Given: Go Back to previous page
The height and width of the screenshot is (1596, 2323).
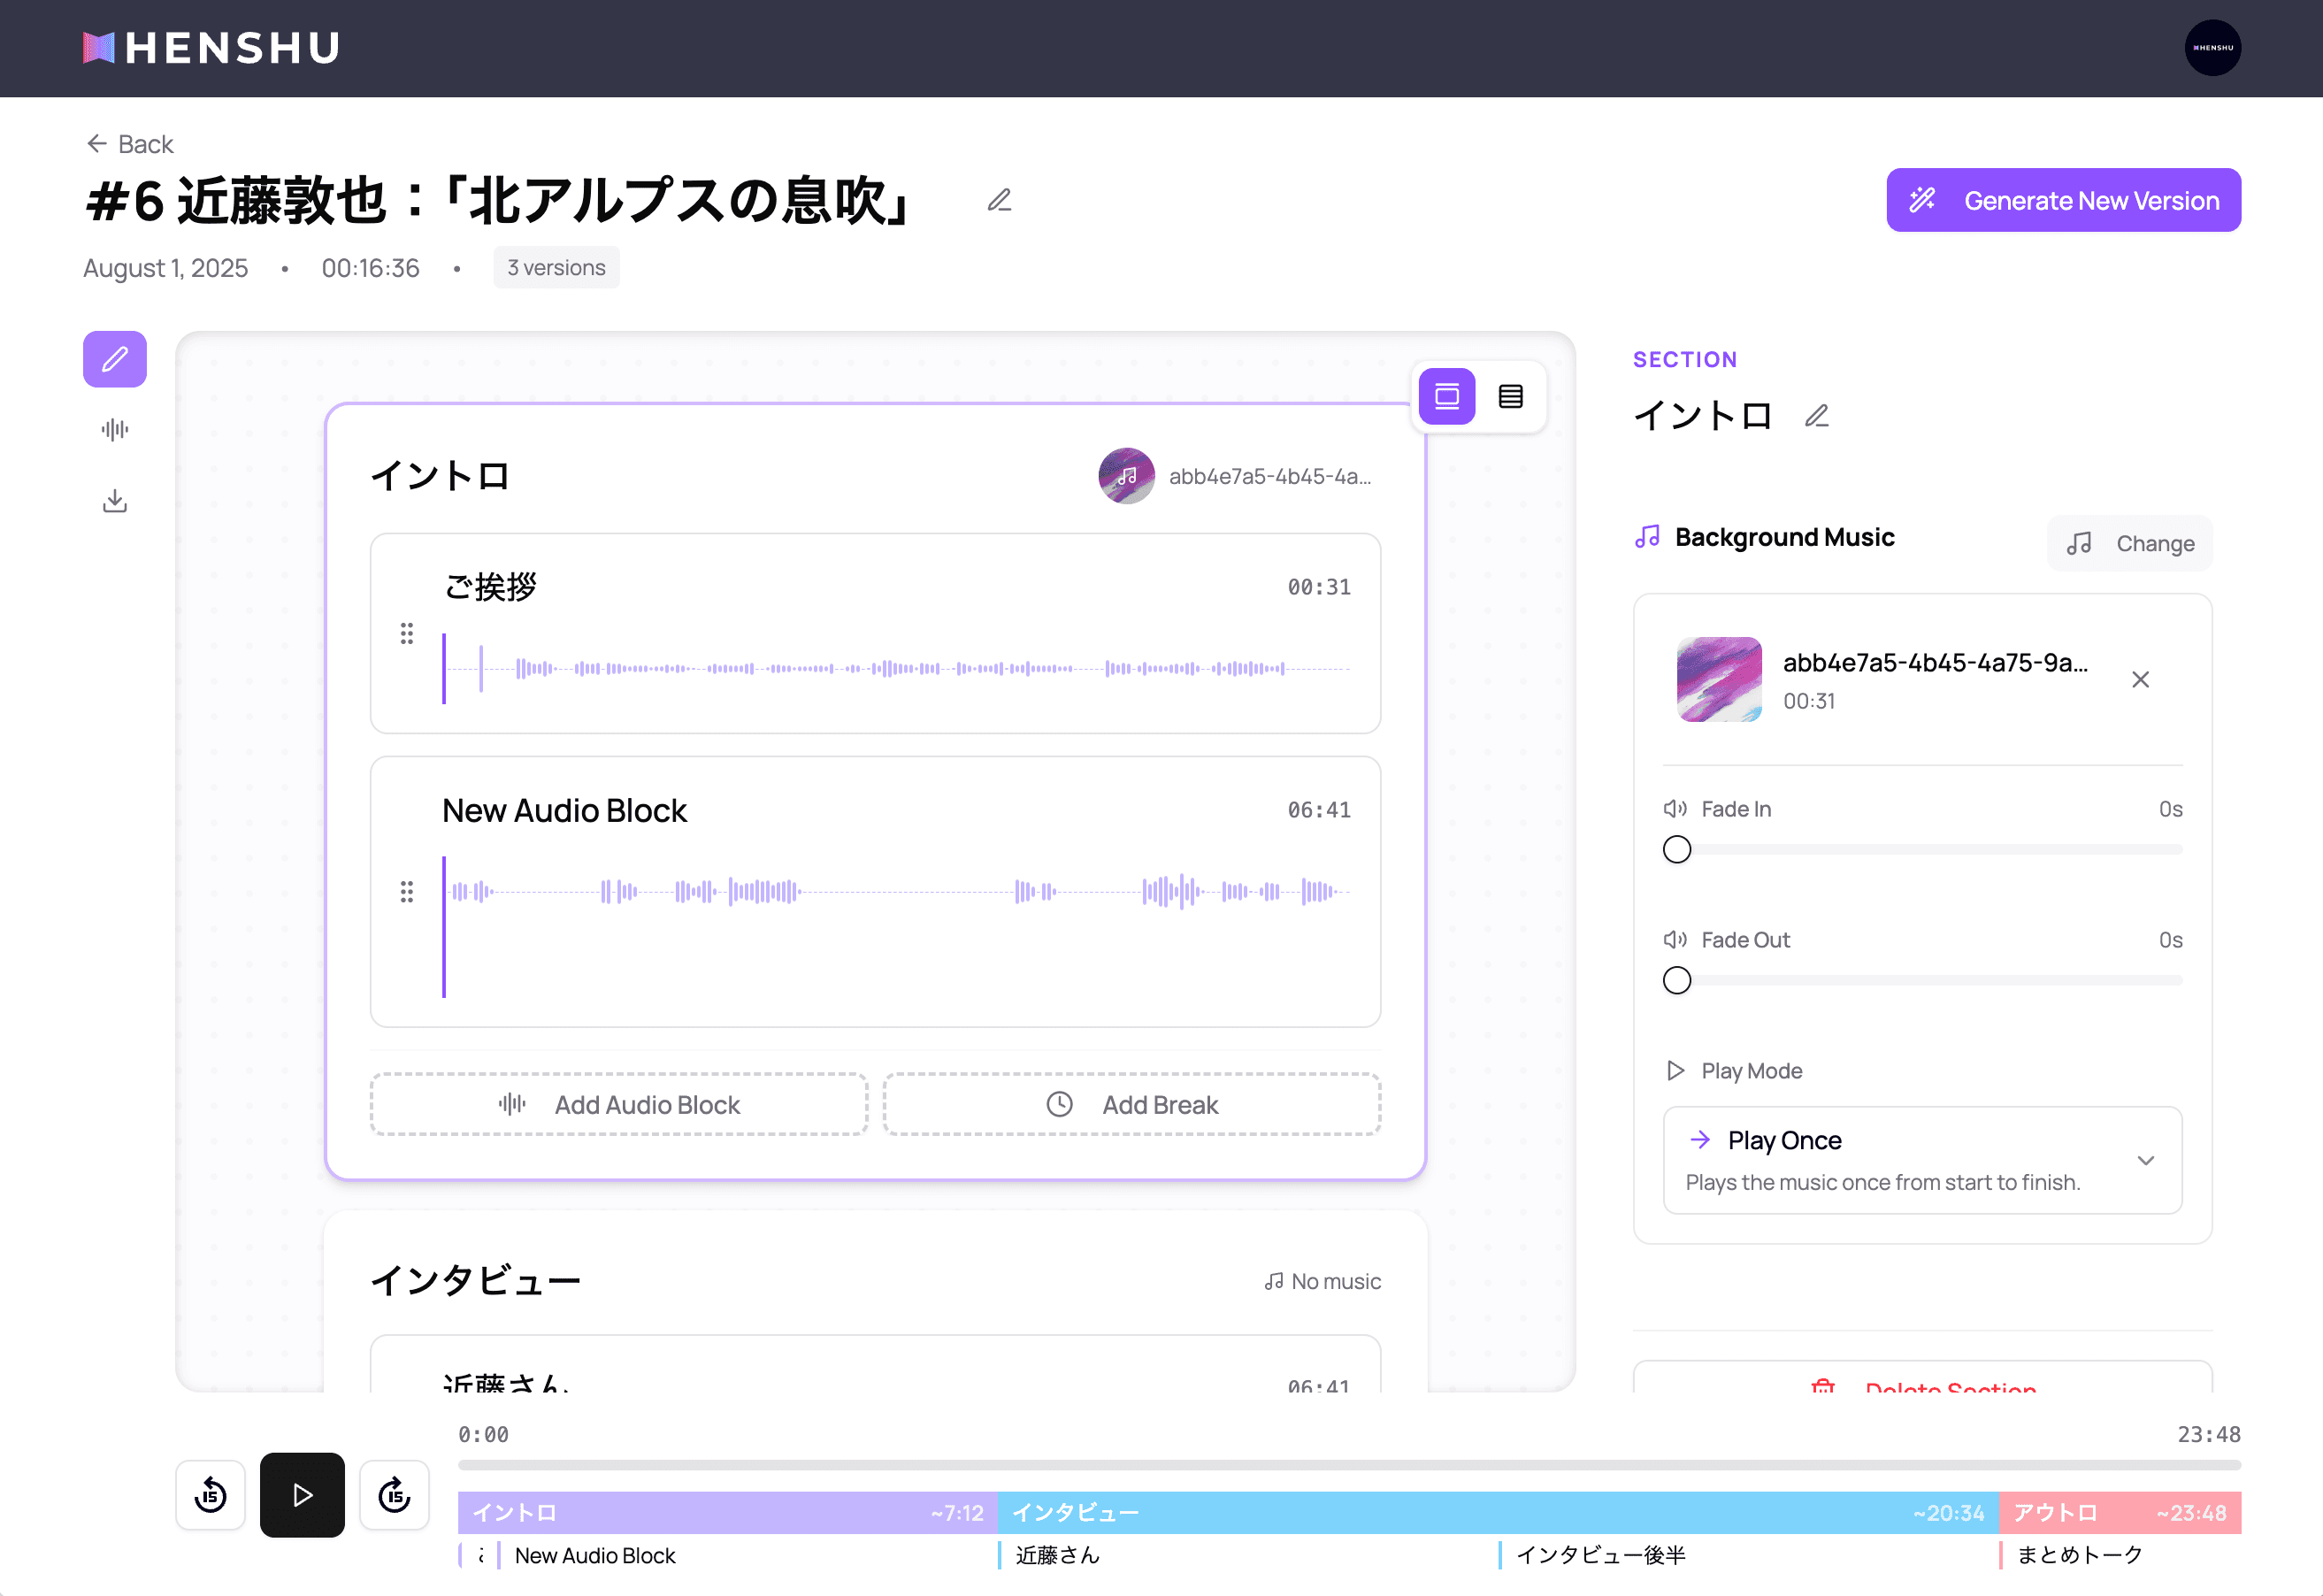Looking at the screenshot, I should click(x=129, y=144).
